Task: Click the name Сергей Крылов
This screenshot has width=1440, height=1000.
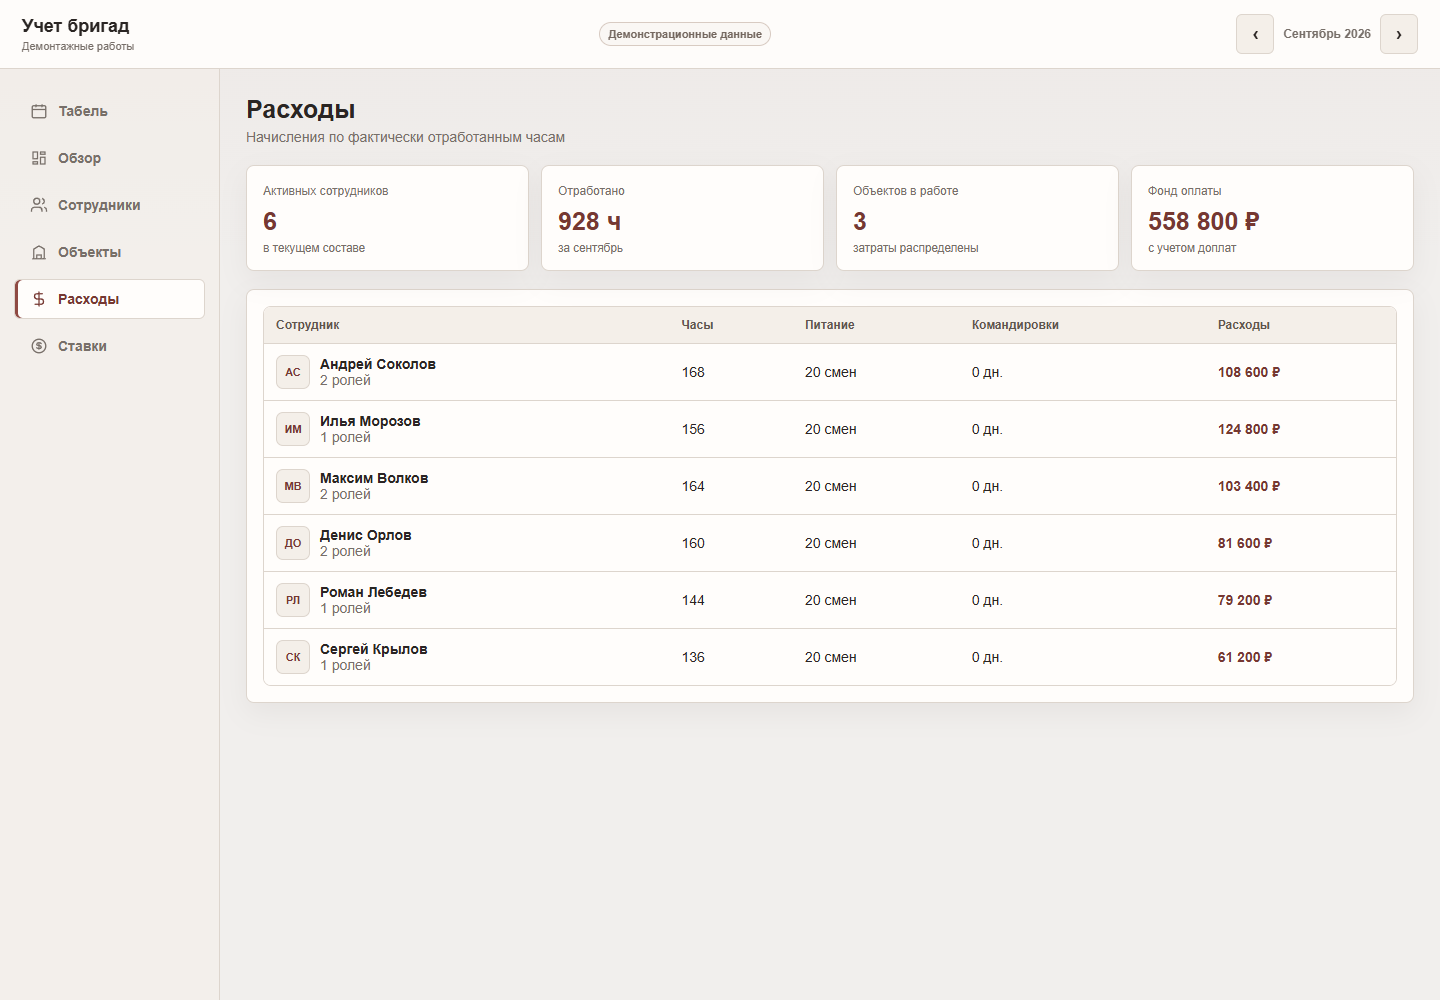Action: pos(374,649)
